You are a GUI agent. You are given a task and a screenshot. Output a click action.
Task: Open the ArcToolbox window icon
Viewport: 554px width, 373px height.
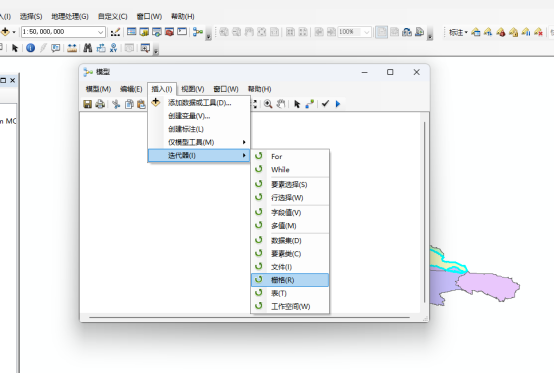coord(170,32)
